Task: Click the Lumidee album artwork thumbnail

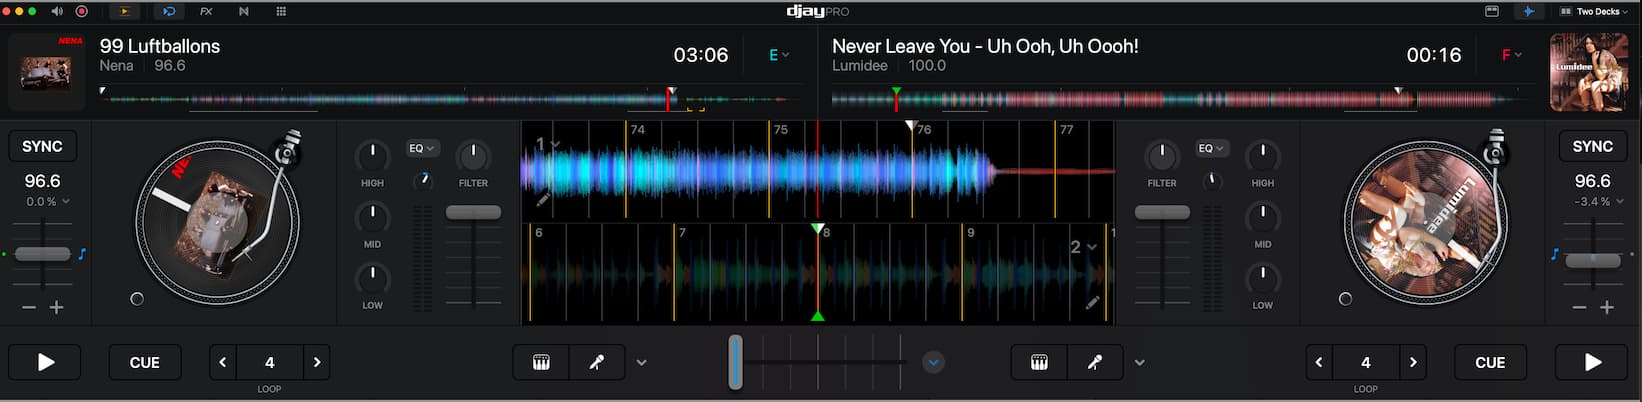Action: pos(1588,71)
